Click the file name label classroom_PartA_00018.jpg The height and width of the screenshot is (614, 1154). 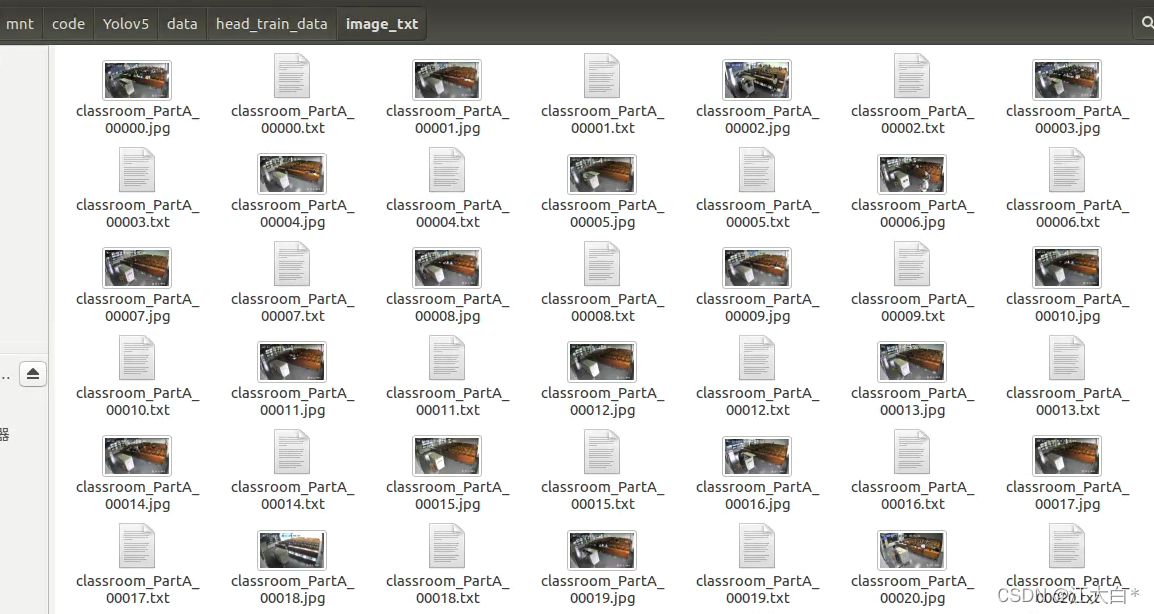292,590
